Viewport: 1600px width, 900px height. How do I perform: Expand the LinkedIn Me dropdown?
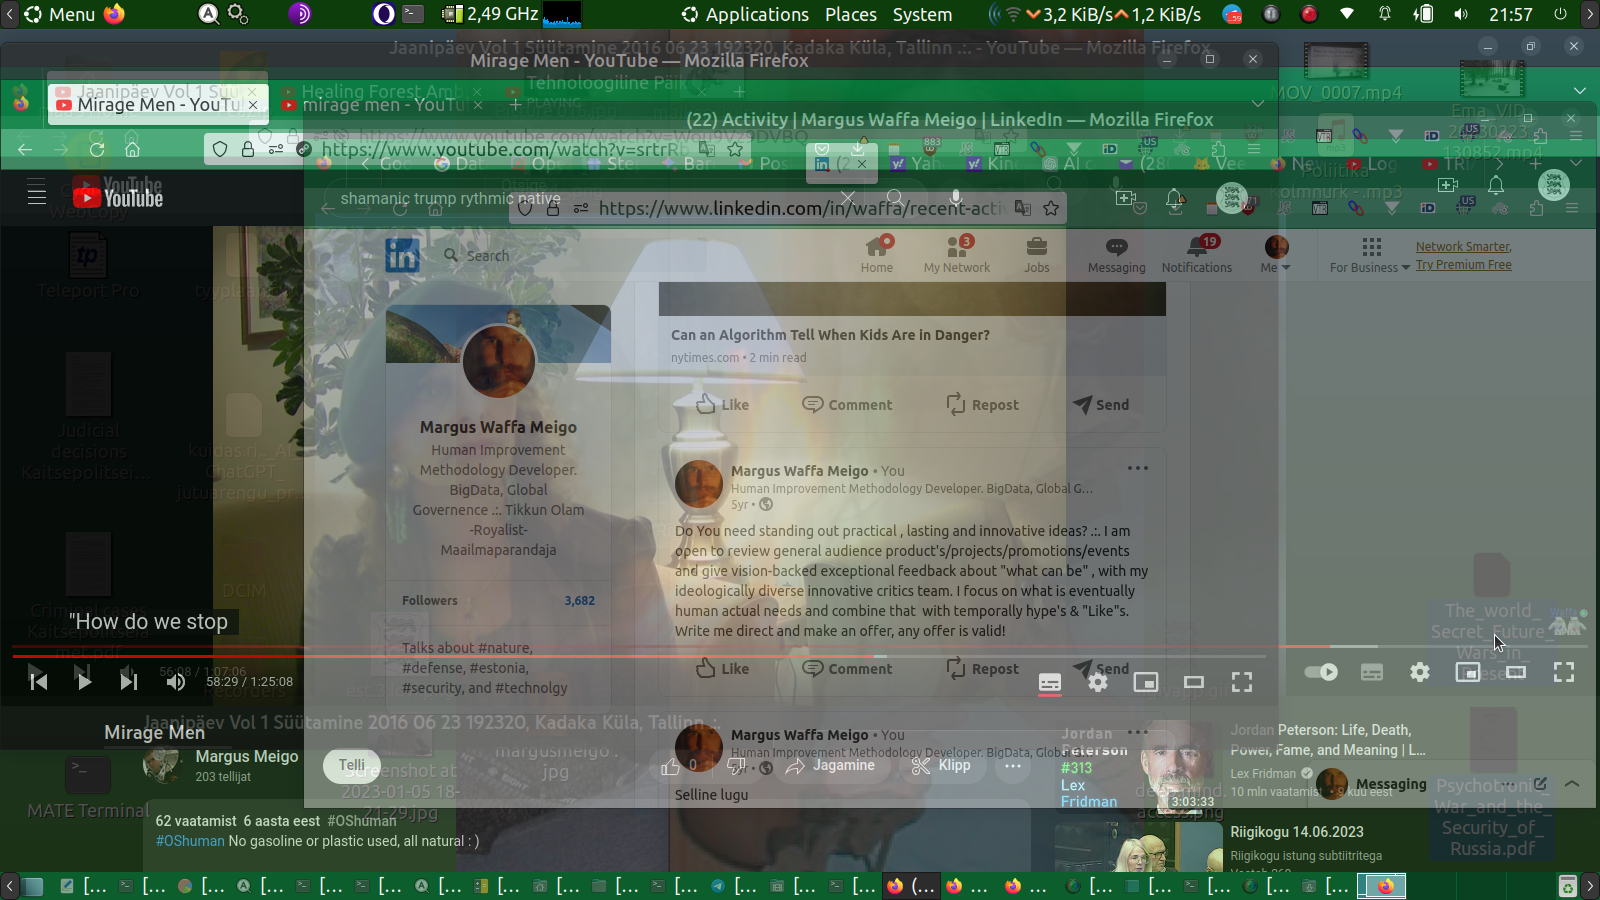point(1276,254)
